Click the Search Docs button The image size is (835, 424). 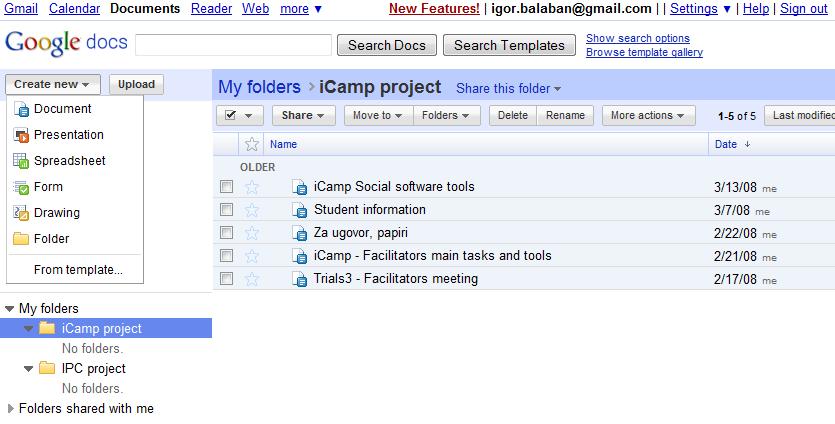pos(387,45)
